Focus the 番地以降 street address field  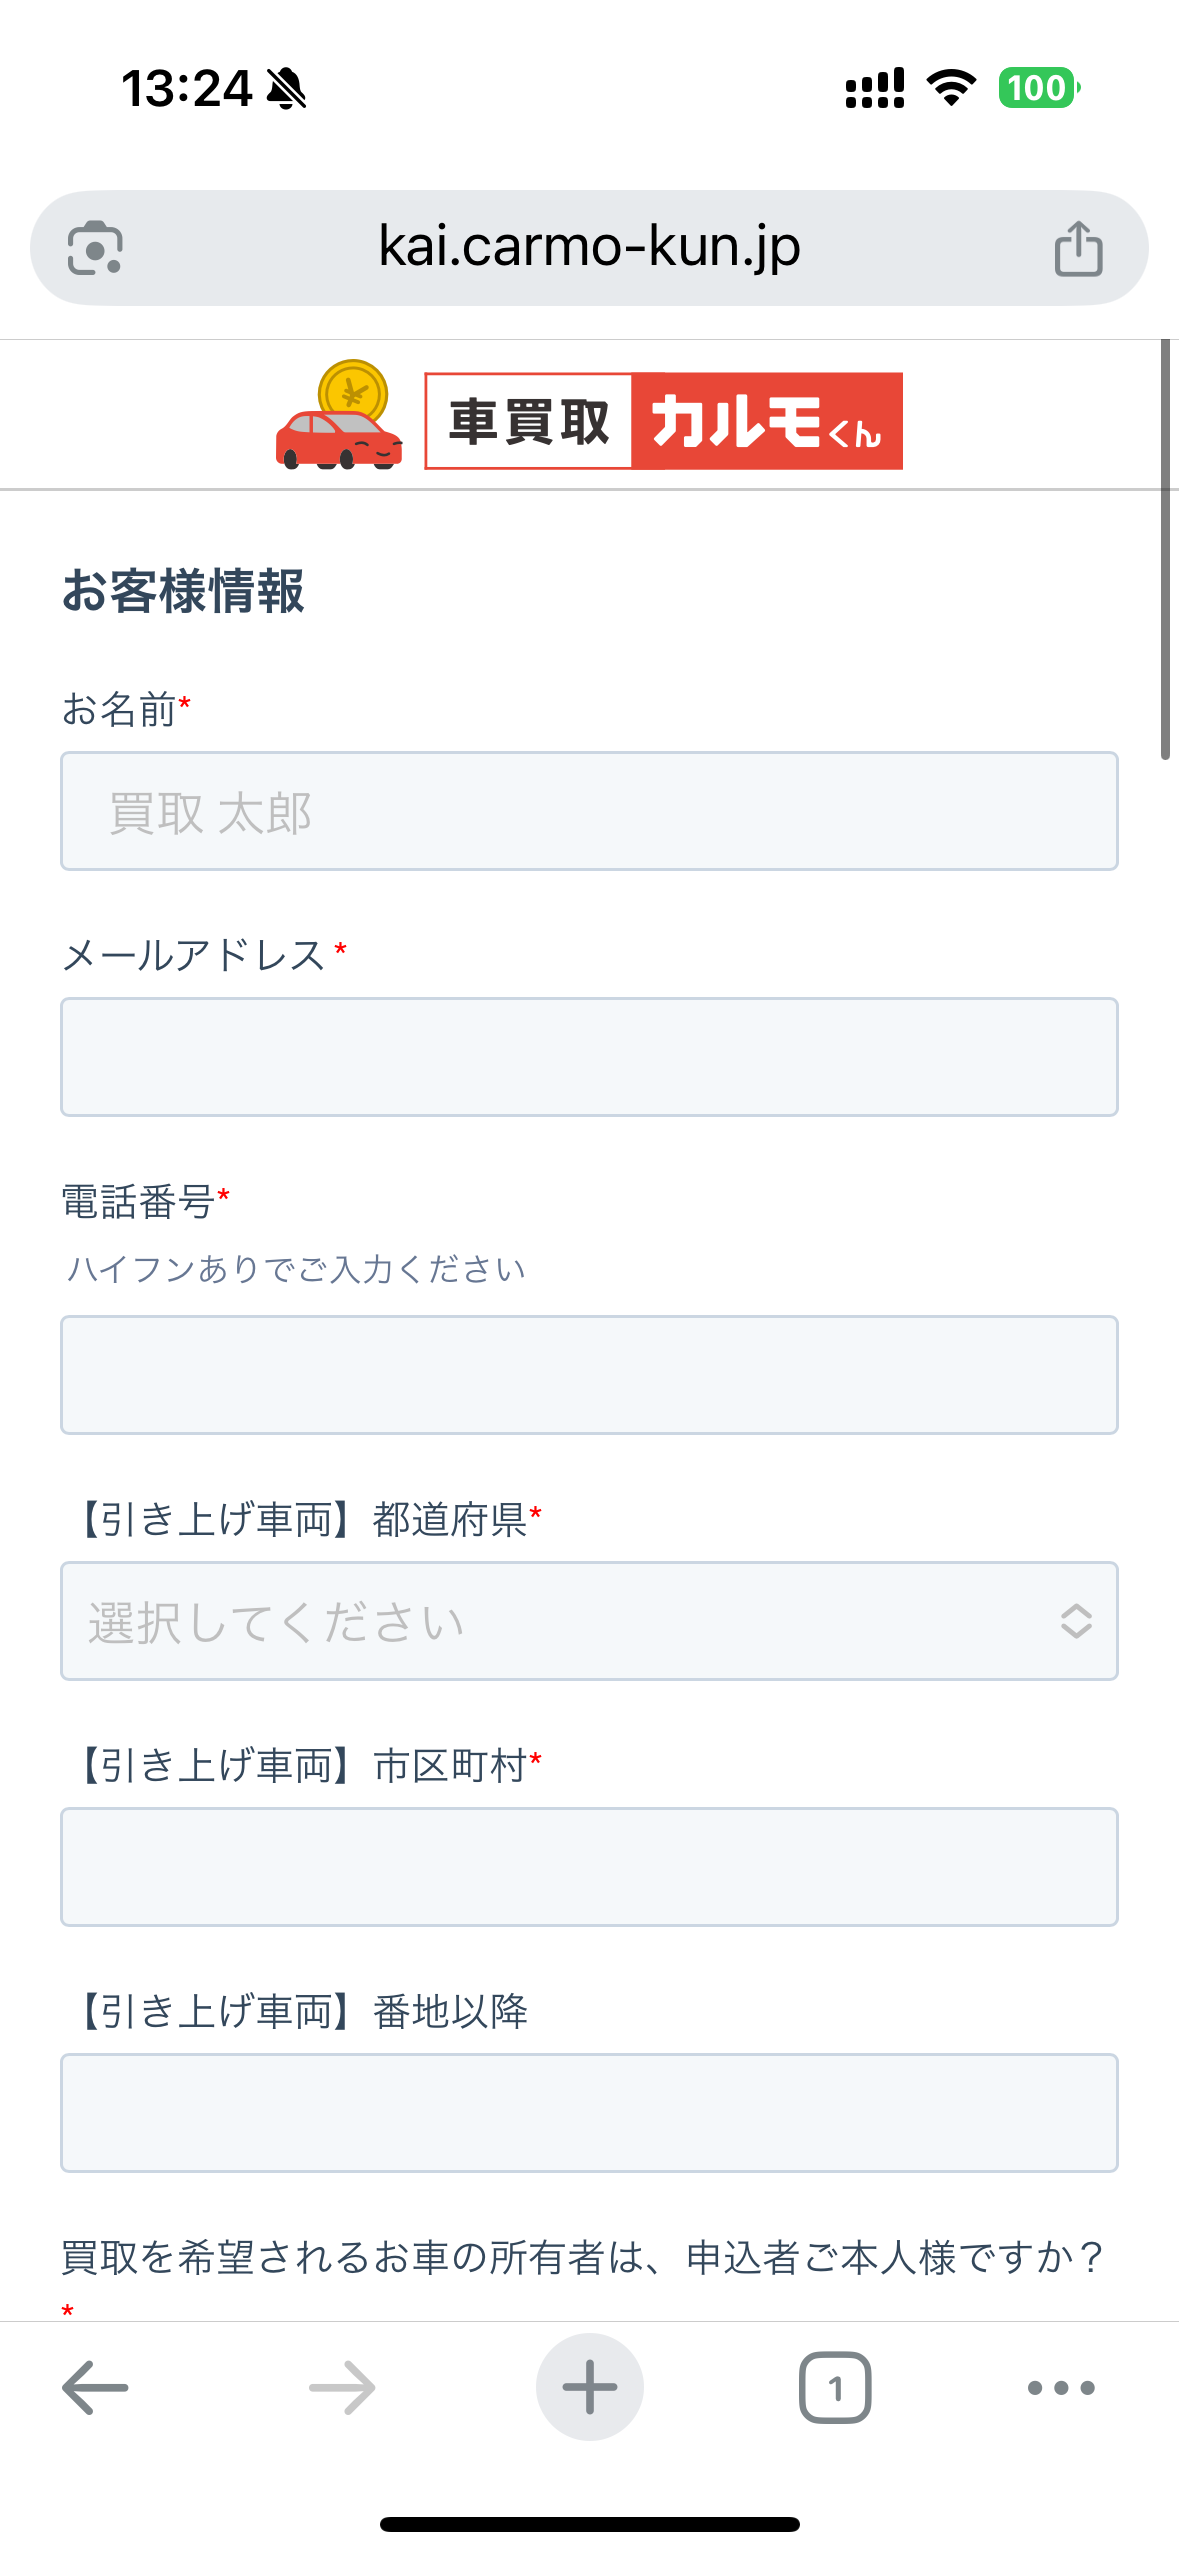[589, 2112]
